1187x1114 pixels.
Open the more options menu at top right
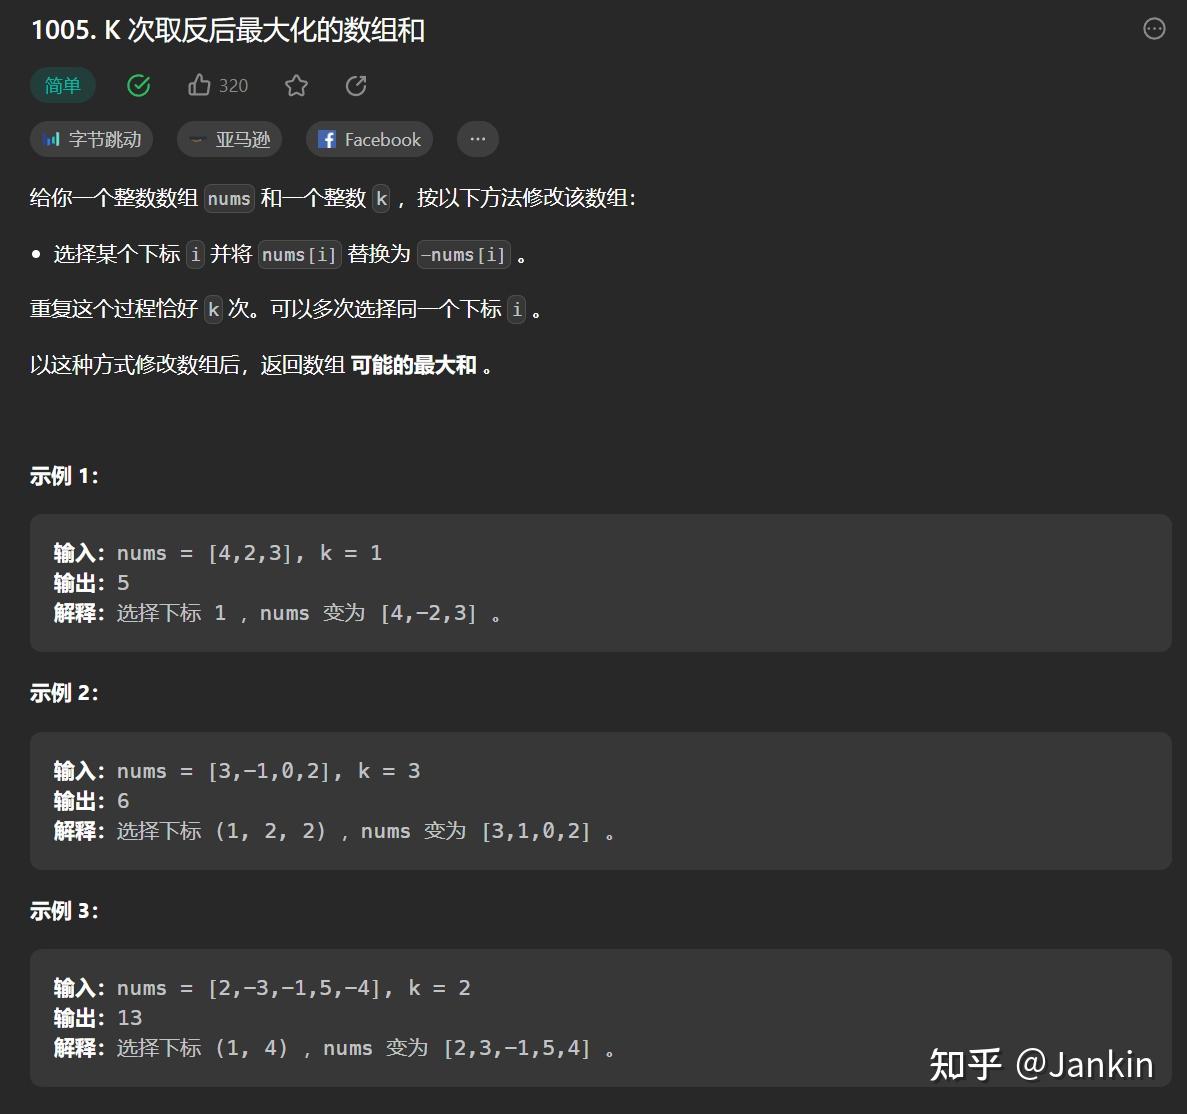click(x=1154, y=30)
